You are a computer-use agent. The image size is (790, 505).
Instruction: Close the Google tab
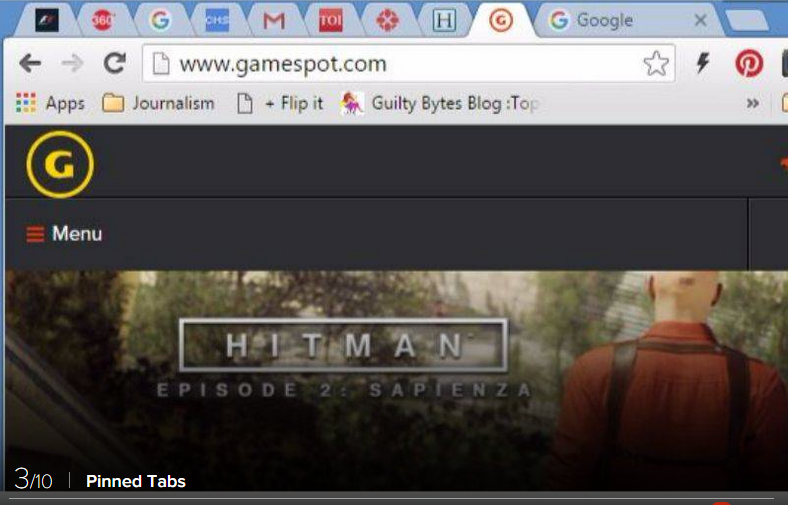point(700,21)
